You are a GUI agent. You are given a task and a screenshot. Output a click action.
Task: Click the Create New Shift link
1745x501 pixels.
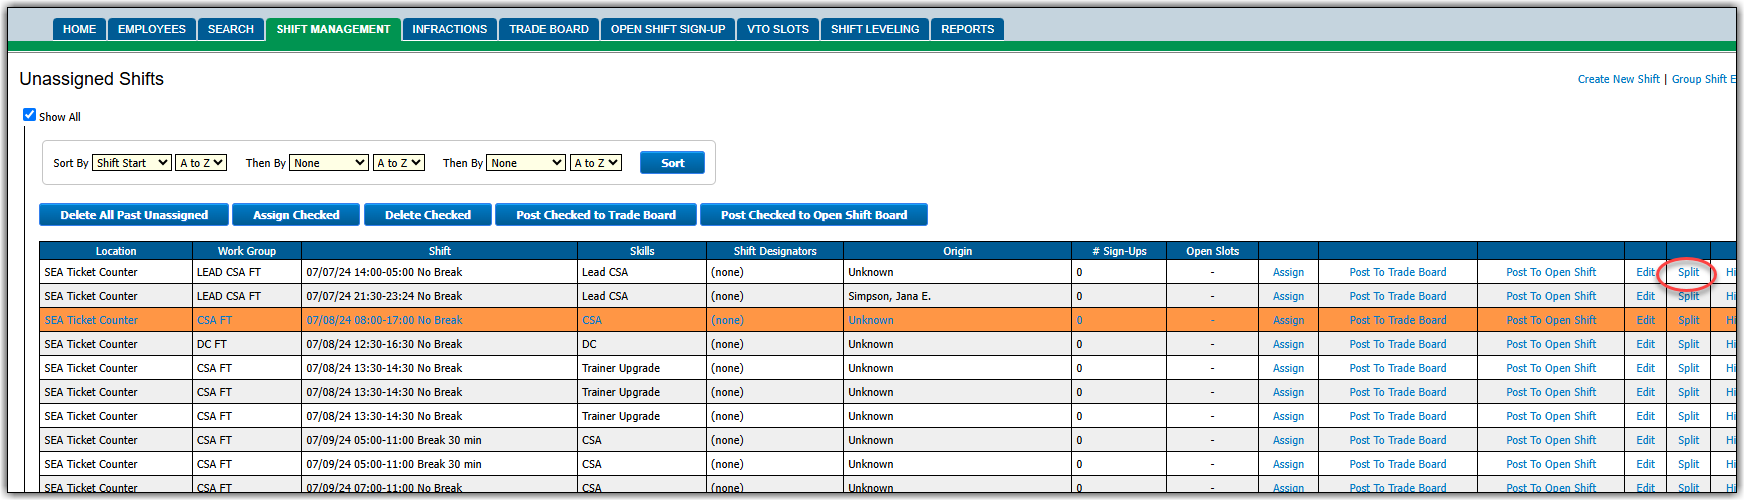pyautogui.click(x=1618, y=79)
